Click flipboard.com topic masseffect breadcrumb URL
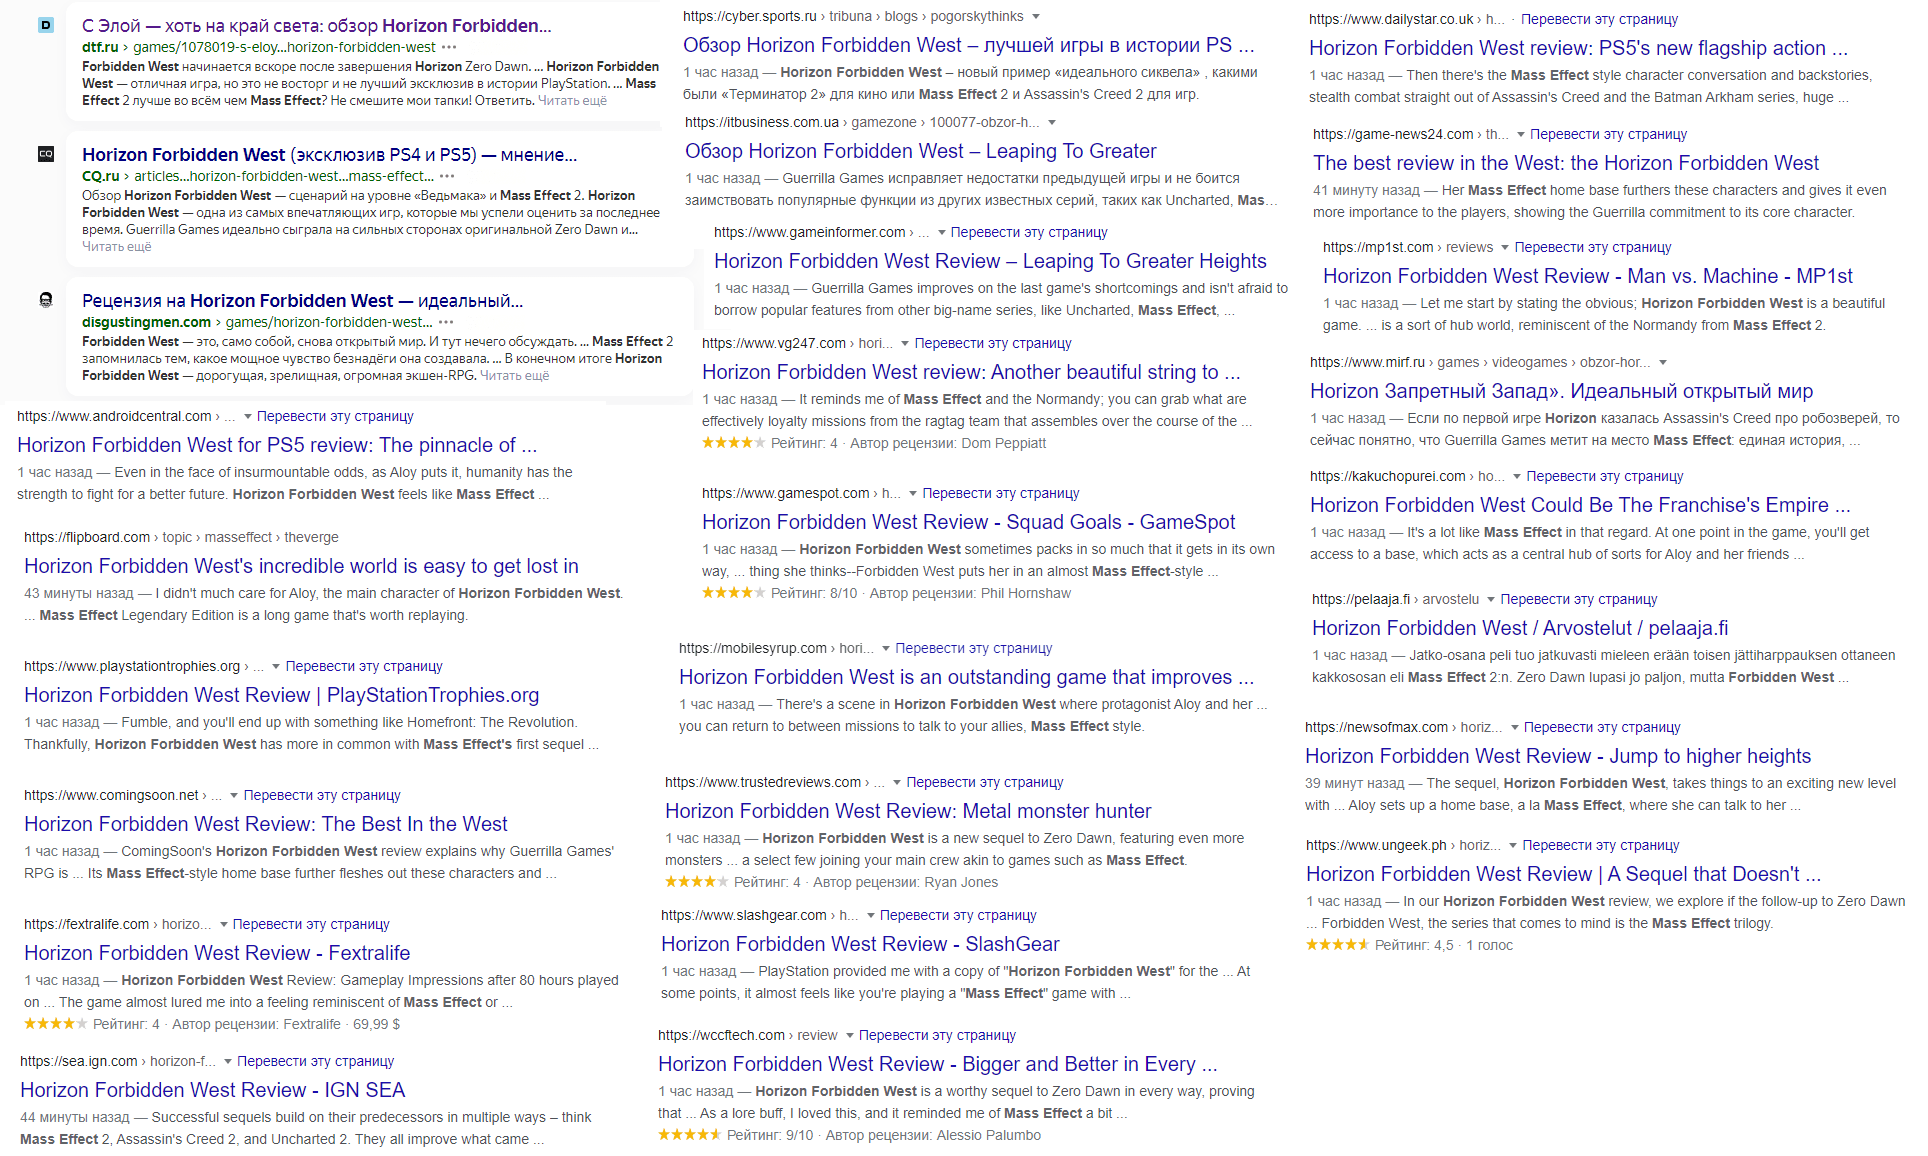The height and width of the screenshot is (1156, 1928). click(181, 537)
